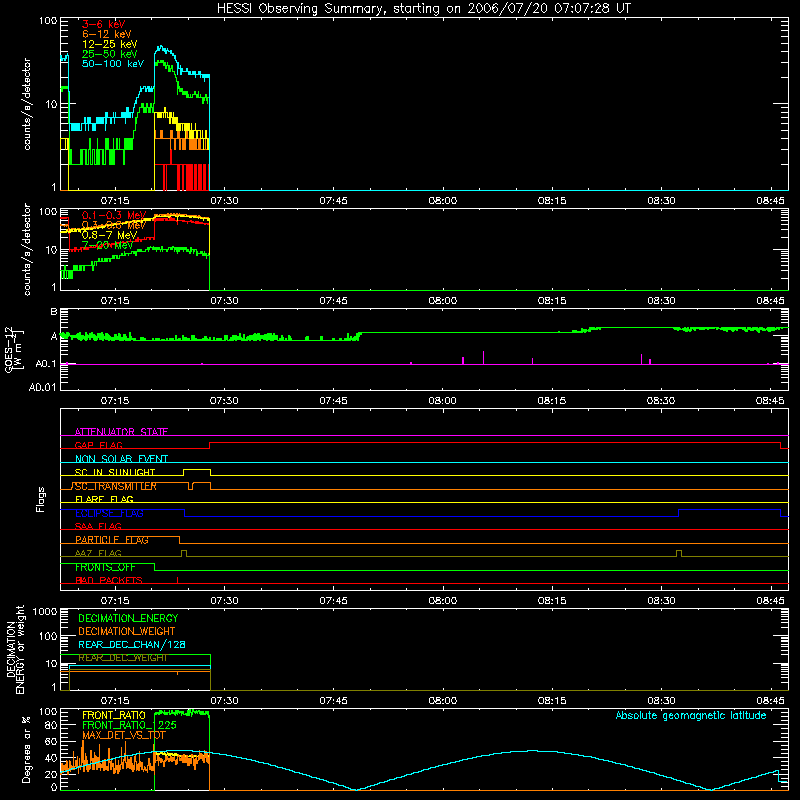800x800 pixels.
Task: Click the 'MAX_DET_VS_TOT' legend entry
Action: click(x=124, y=736)
